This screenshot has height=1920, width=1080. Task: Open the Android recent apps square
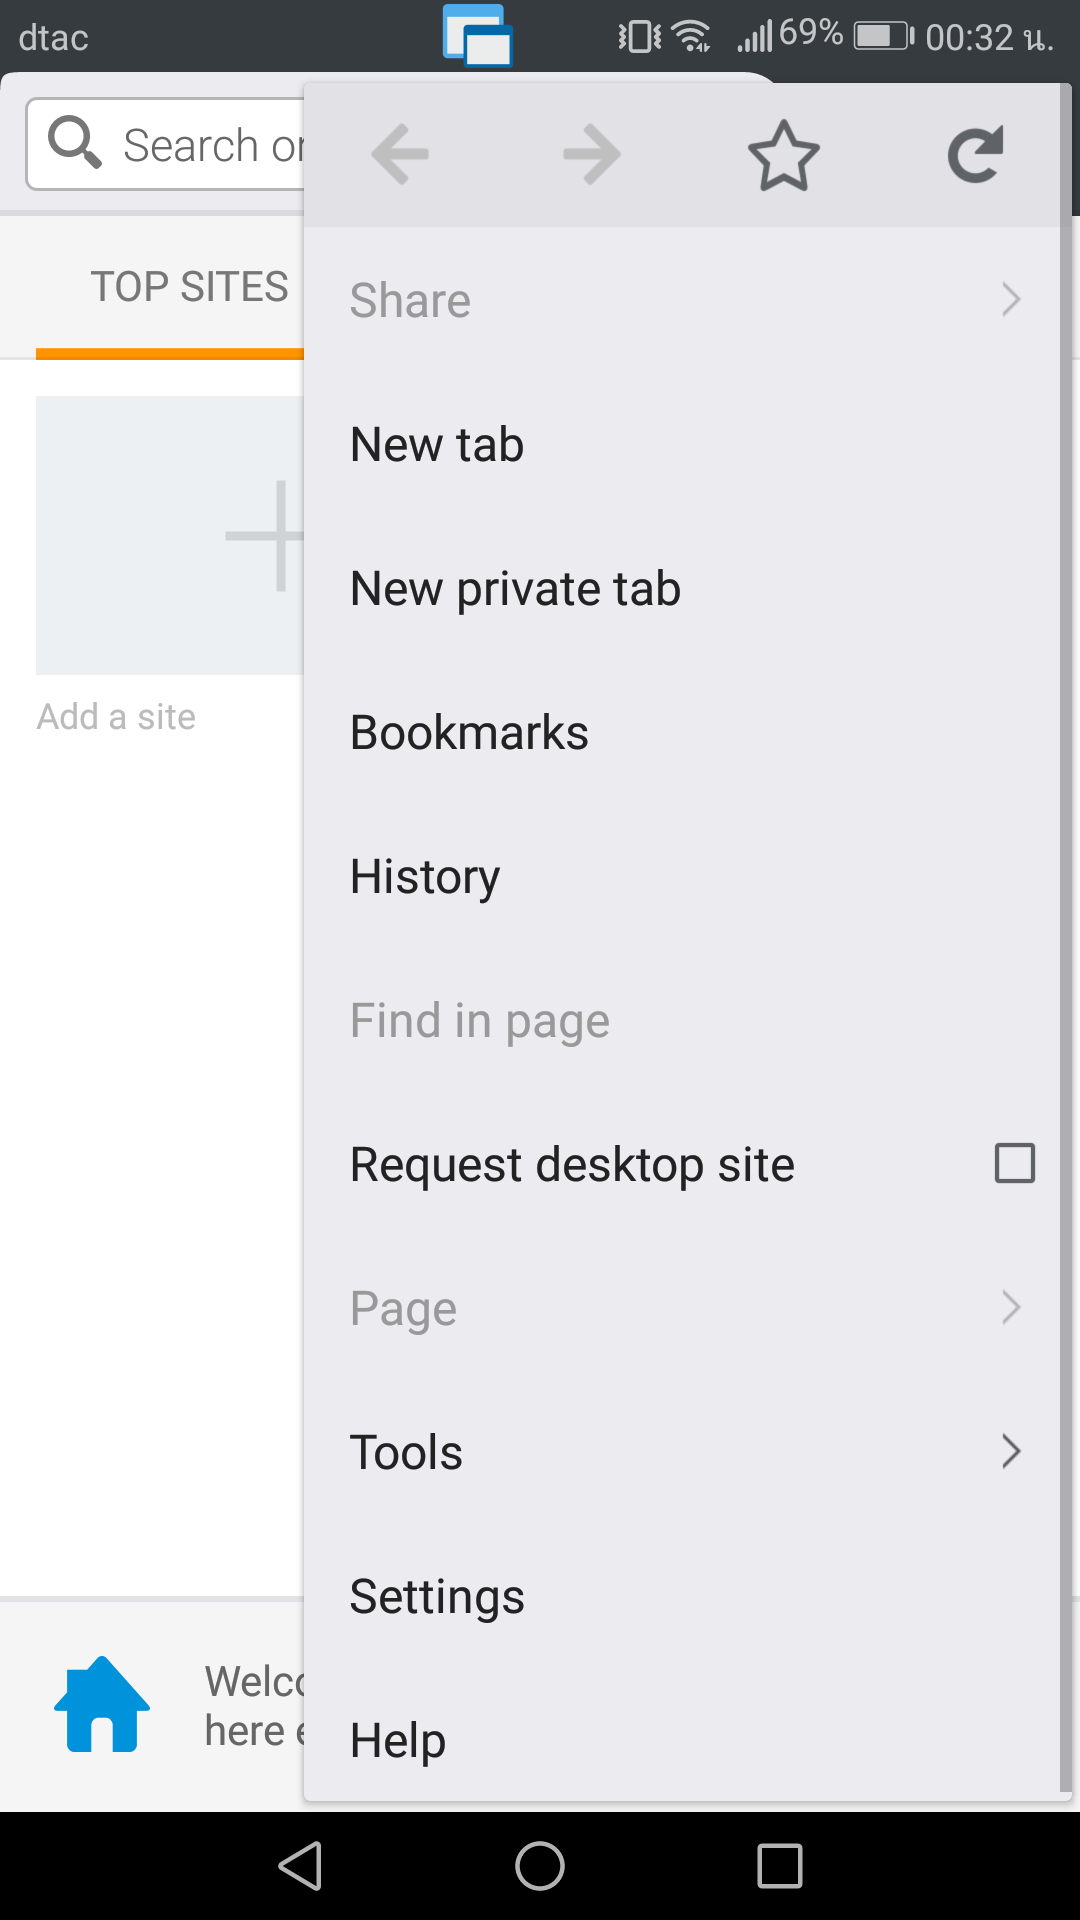pos(780,1866)
